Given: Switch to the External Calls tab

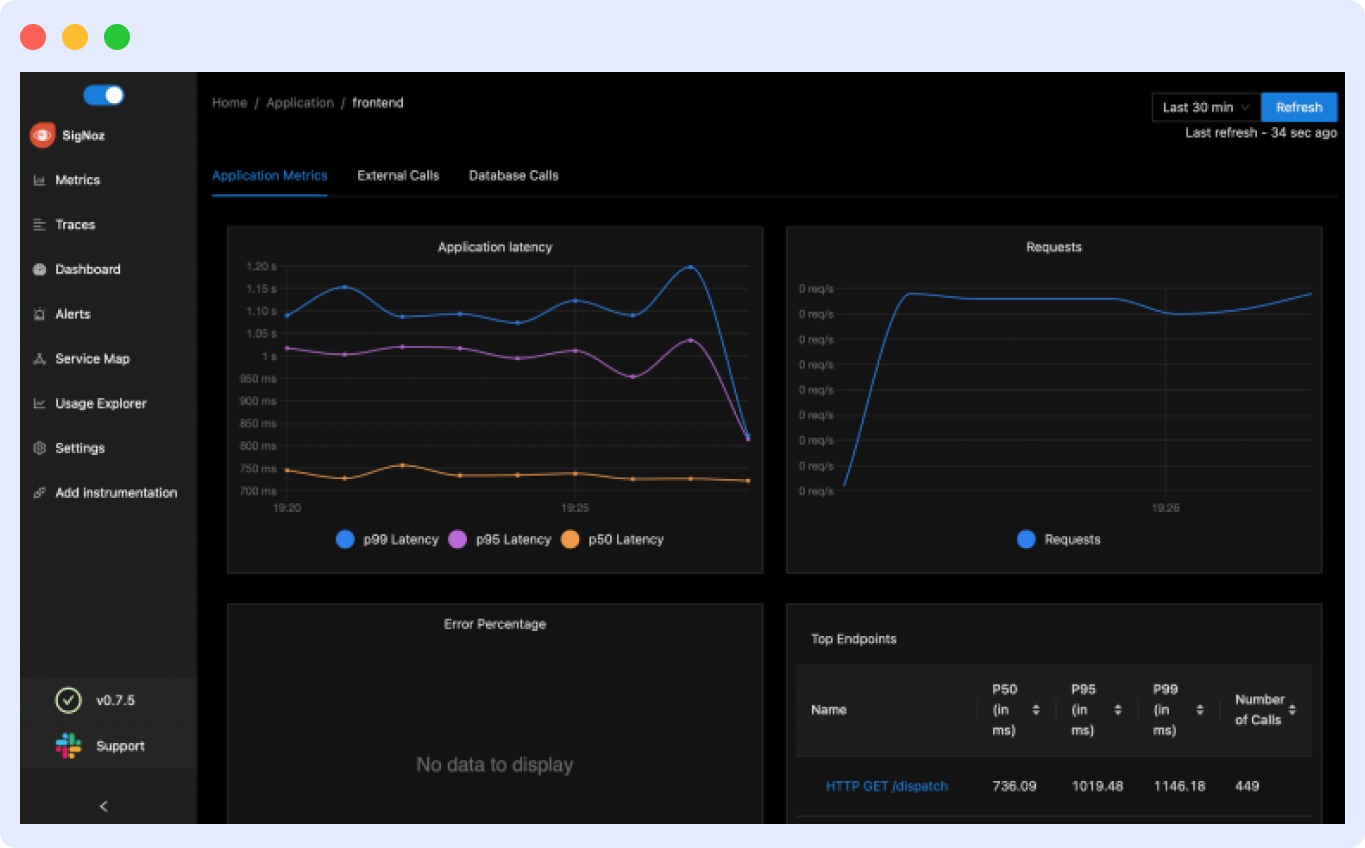Looking at the screenshot, I should click(397, 175).
